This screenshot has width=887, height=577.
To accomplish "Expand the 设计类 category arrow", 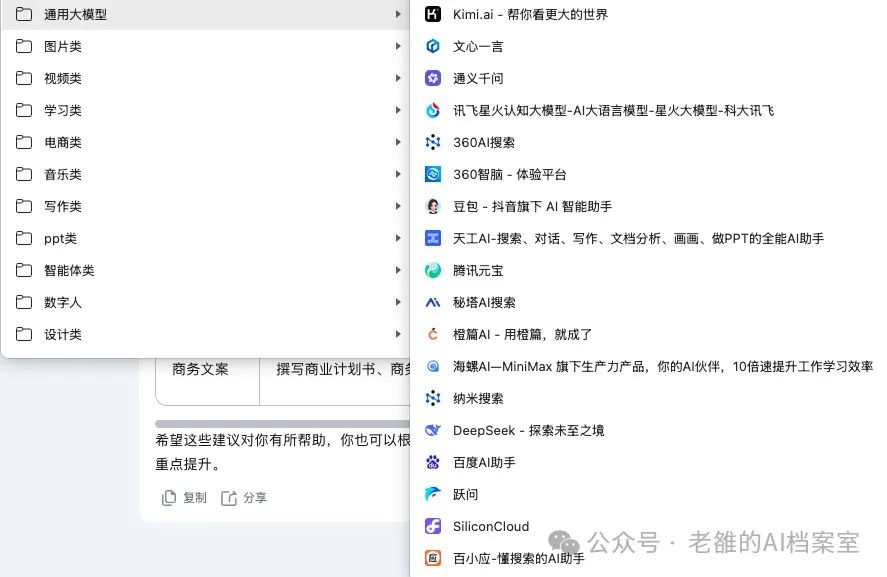I will click(398, 334).
